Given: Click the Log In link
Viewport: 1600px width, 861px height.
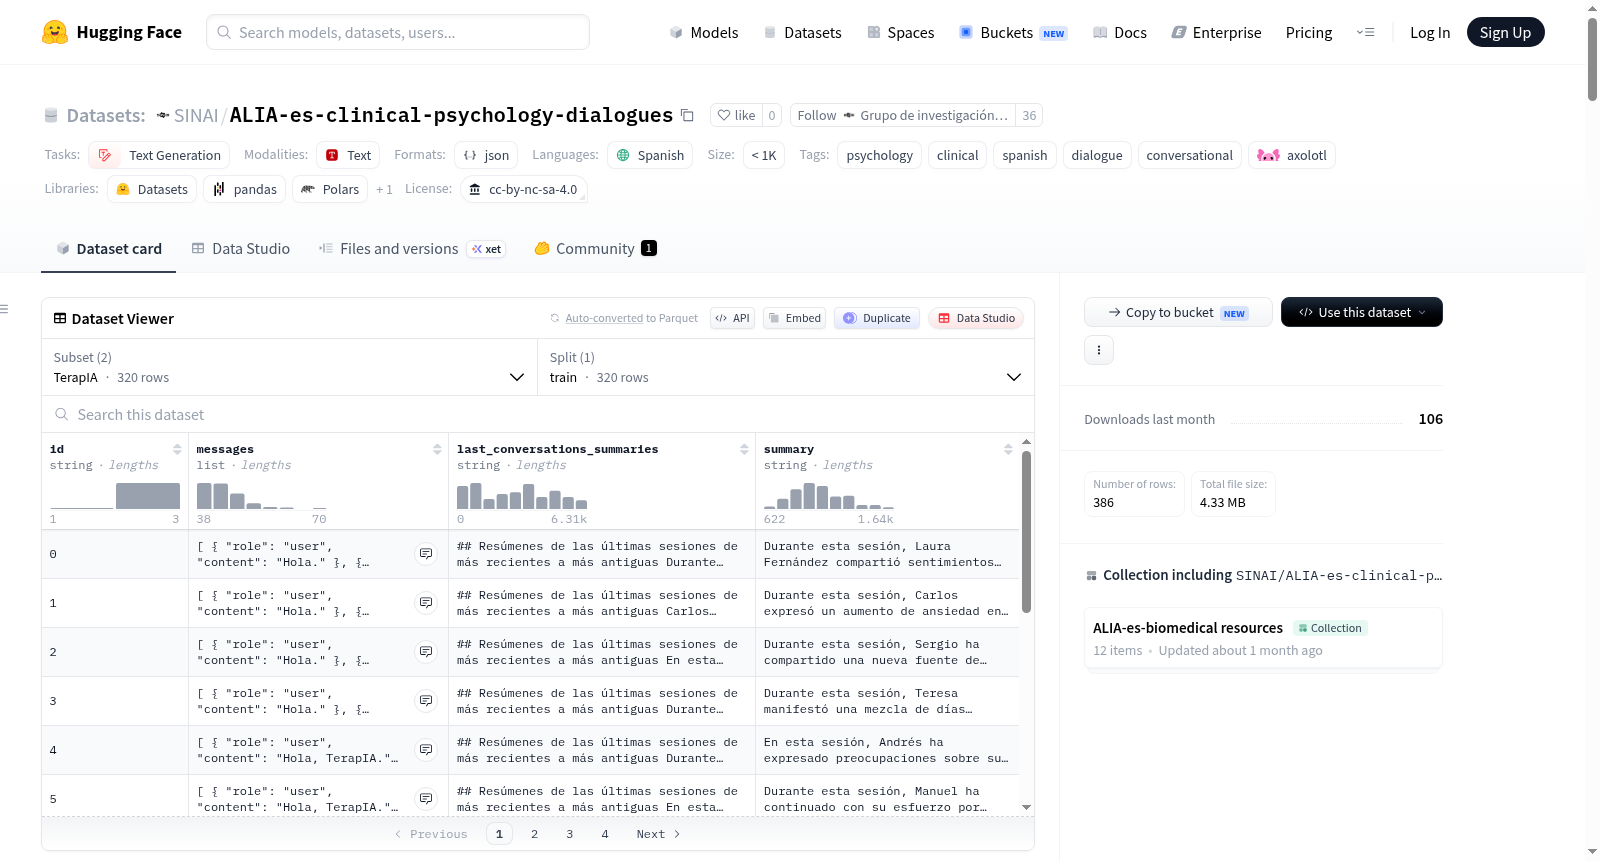Looking at the screenshot, I should pos(1429,32).
